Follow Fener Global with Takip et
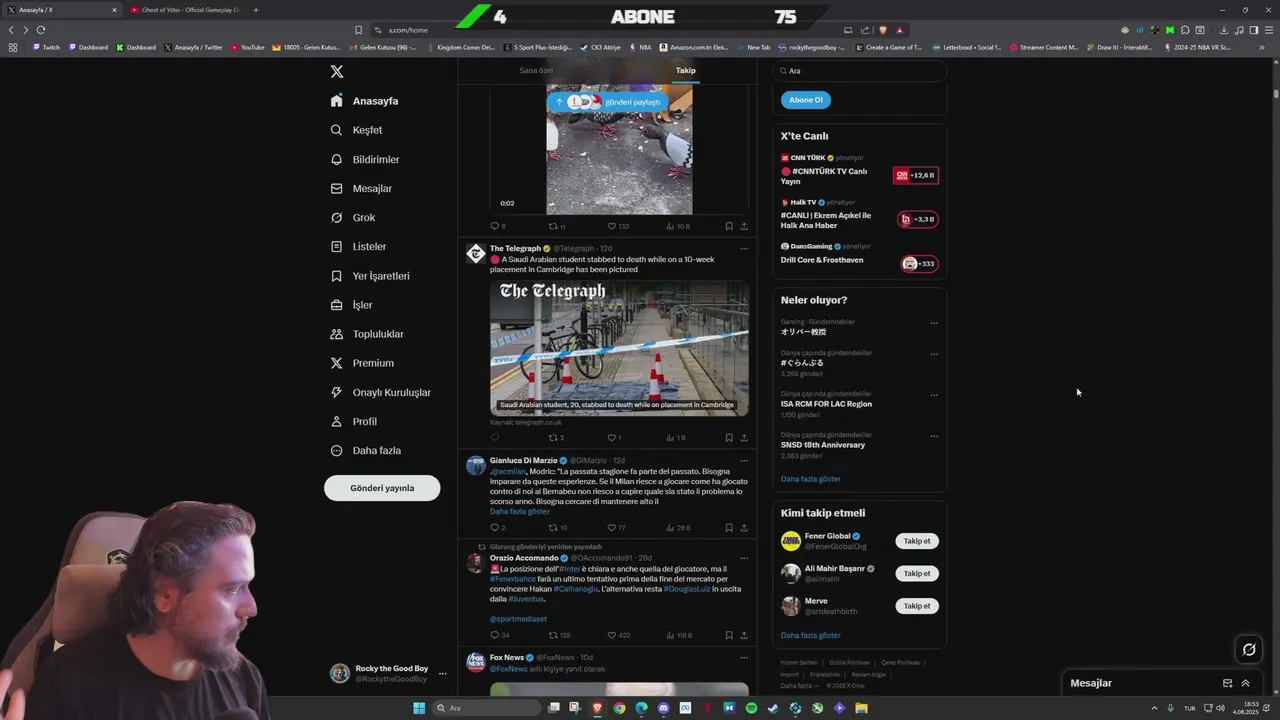 [916, 541]
